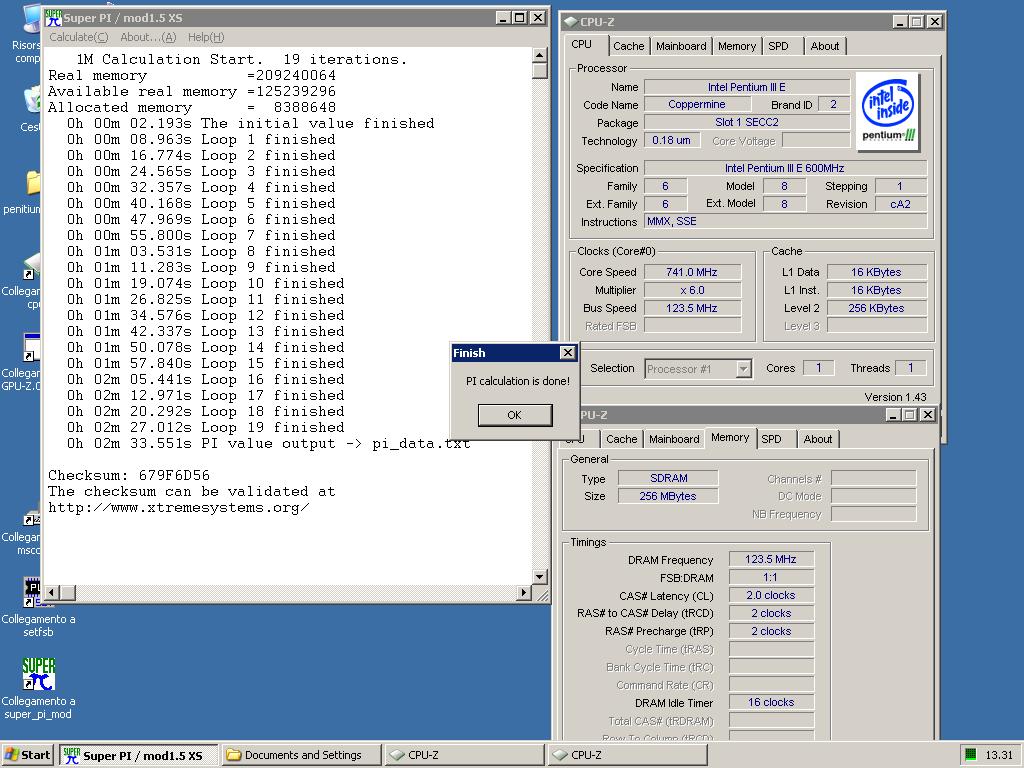Click the green system tray icon
Image resolution: width=1024 pixels, height=768 pixels.
point(970,755)
